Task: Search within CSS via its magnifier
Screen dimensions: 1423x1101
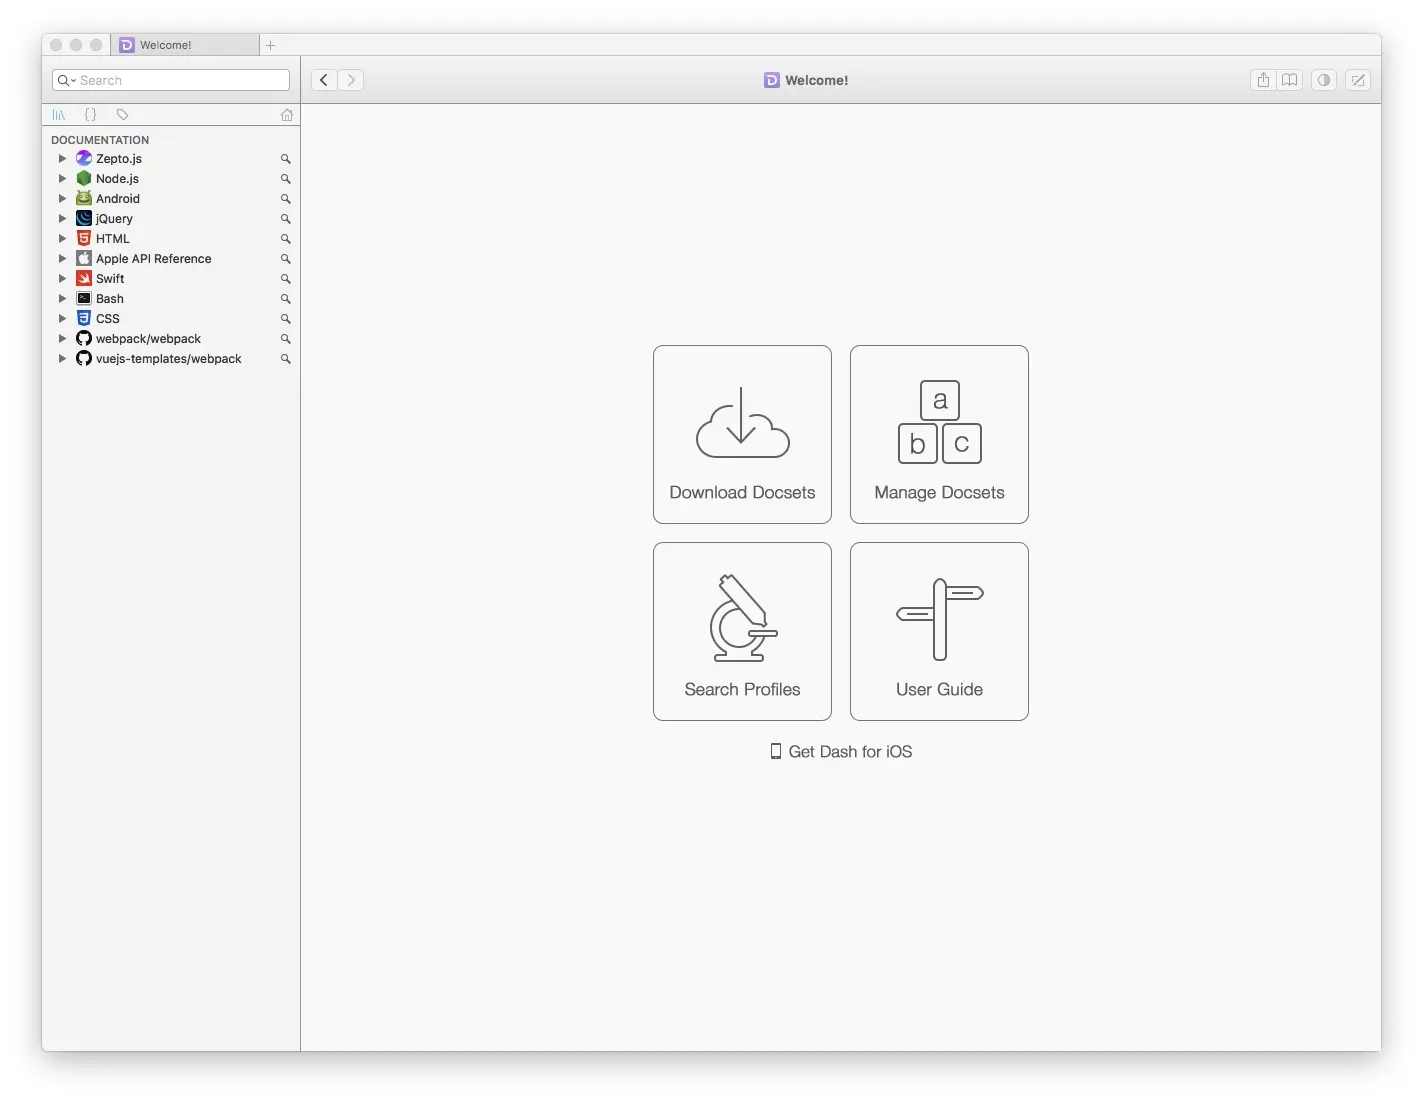Action: pos(285,319)
